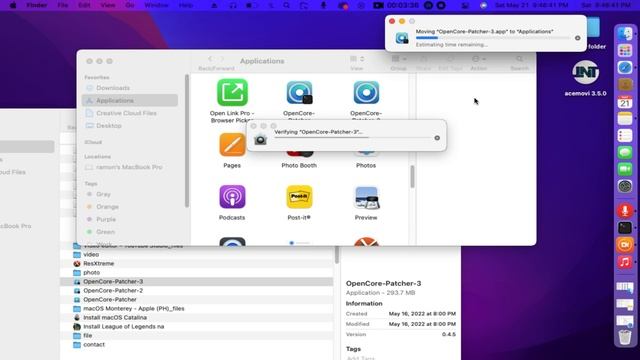Open Safari from the Dock

click(625, 68)
